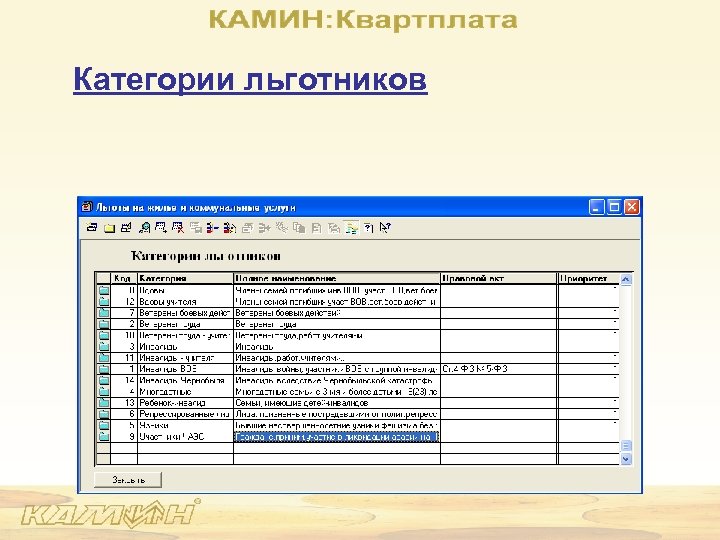The width and height of the screenshot is (720, 540).
Task: Click the yellow folder new group icon
Action: [x=109, y=228]
